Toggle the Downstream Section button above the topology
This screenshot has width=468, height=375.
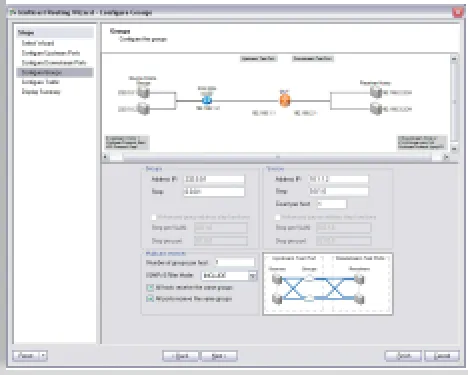[313, 59]
